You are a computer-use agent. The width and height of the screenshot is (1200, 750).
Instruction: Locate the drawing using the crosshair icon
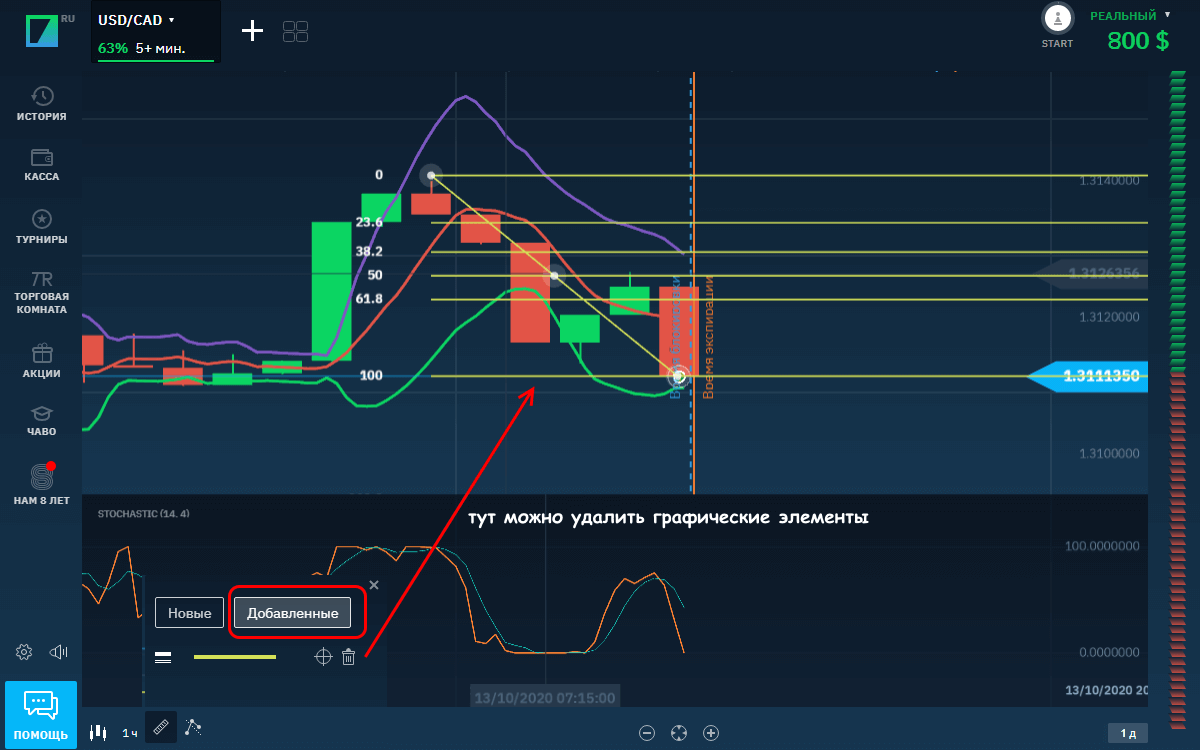(322, 657)
